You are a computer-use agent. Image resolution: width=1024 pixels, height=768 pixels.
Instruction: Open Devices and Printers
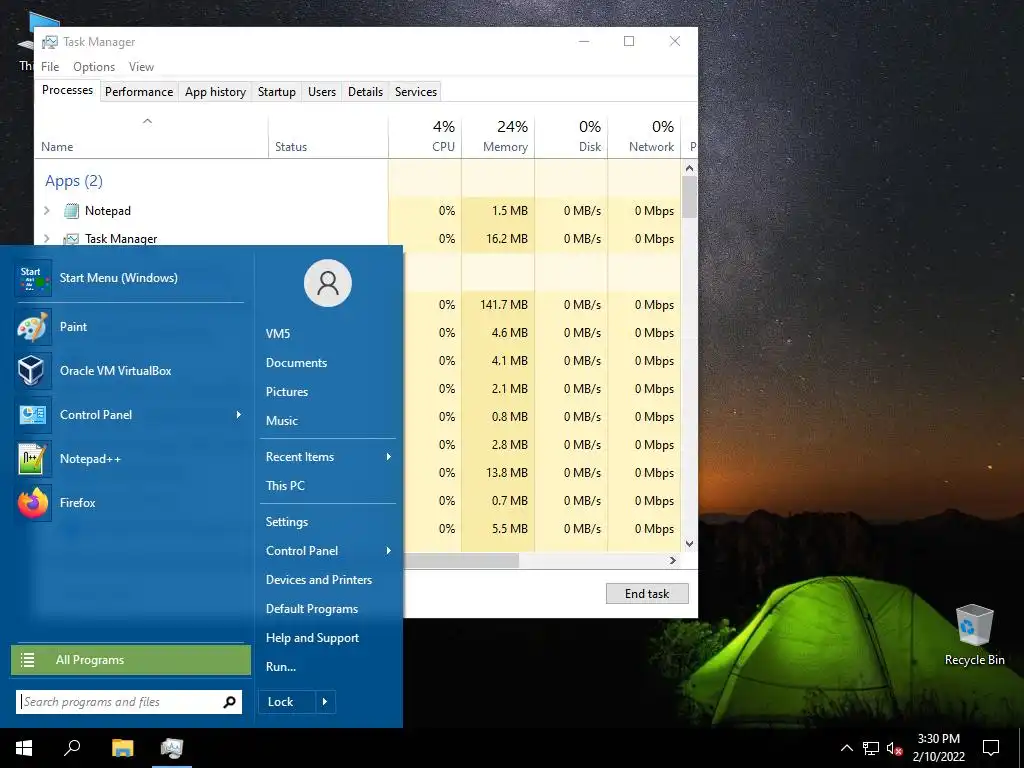(x=319, y=580)
